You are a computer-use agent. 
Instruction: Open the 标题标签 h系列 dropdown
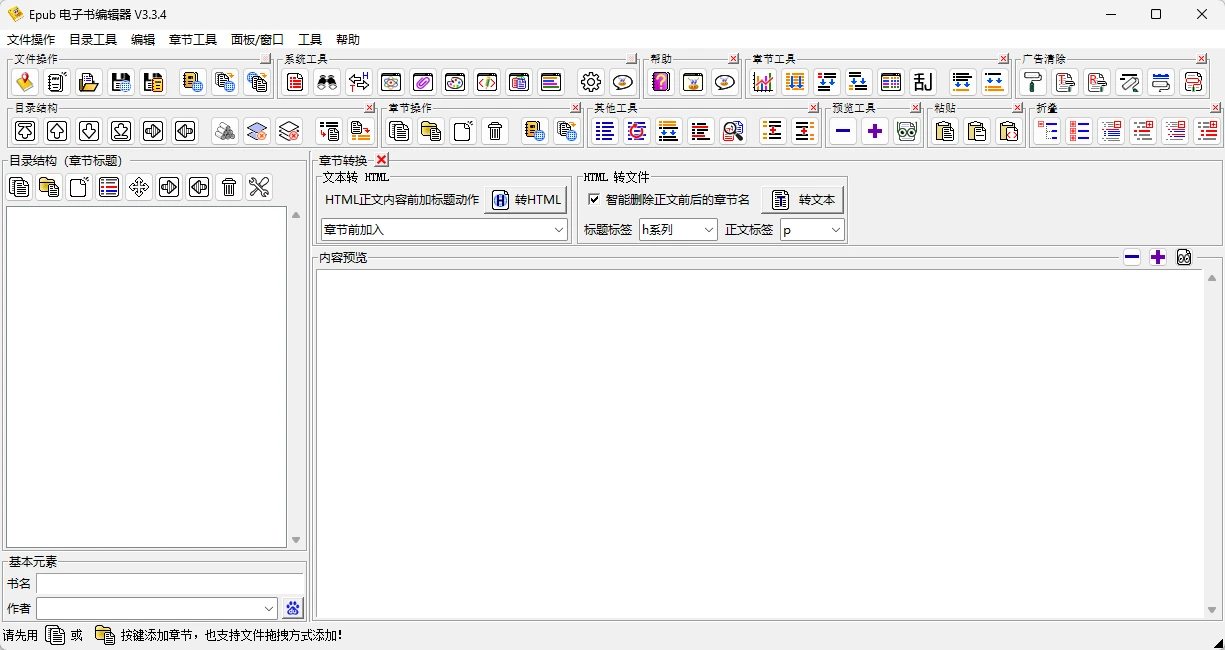[x=709, y=230]
